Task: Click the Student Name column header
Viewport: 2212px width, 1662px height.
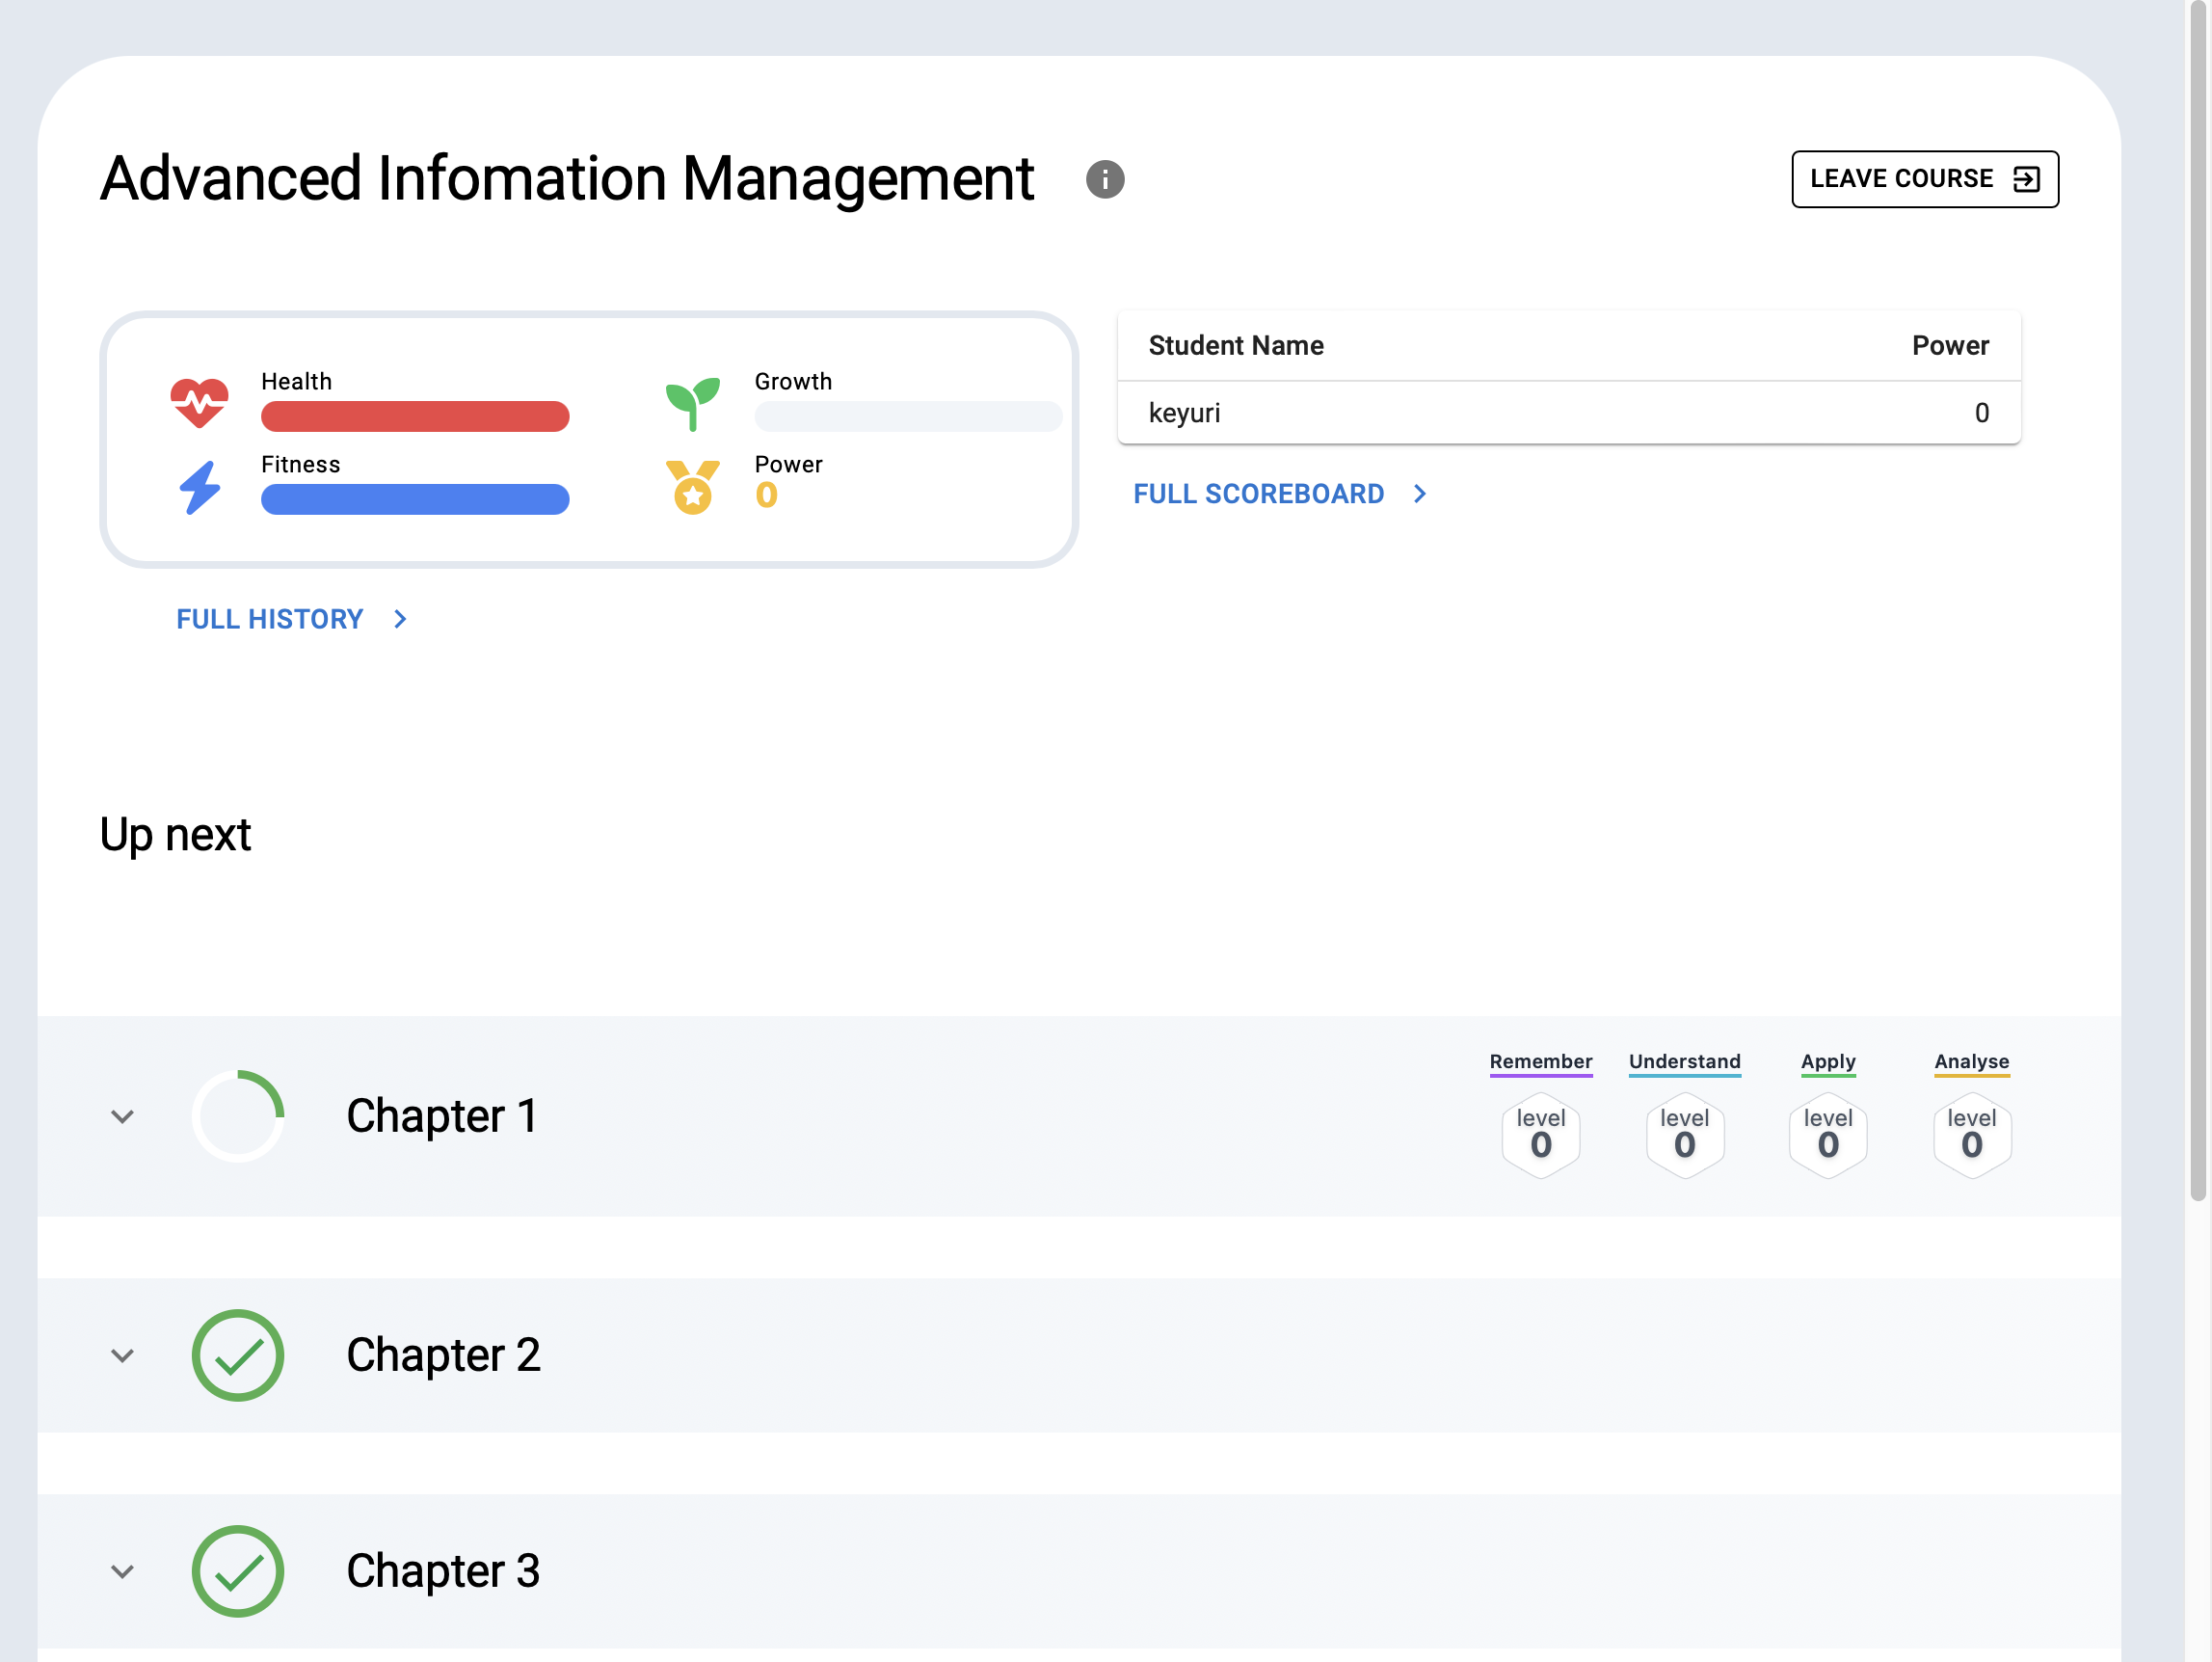Action: point(1236,346)
